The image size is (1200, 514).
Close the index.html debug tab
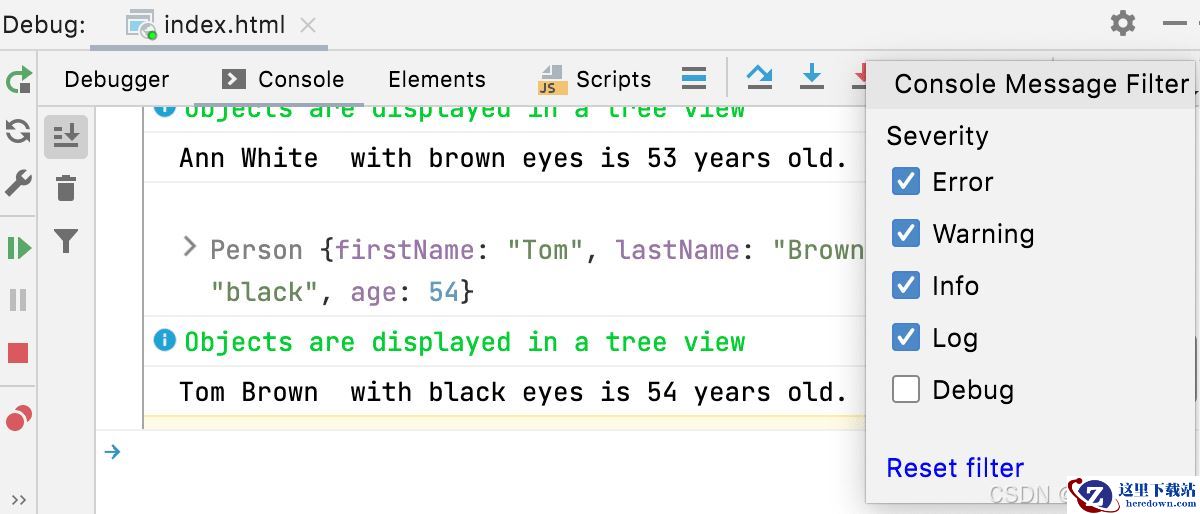tap(309, 26)
